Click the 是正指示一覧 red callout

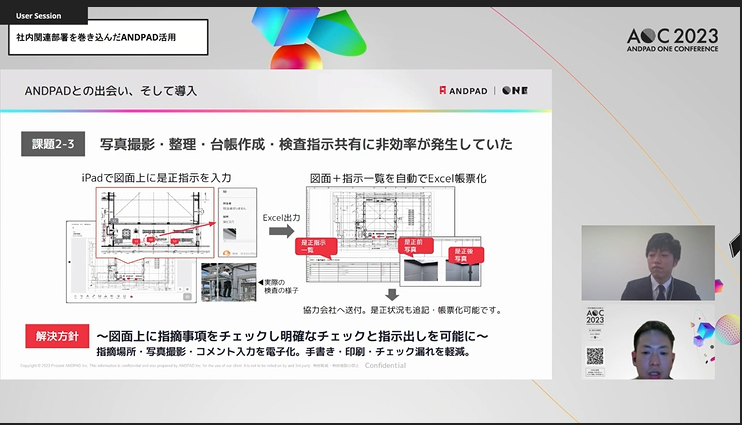click(x=315, y=246)
